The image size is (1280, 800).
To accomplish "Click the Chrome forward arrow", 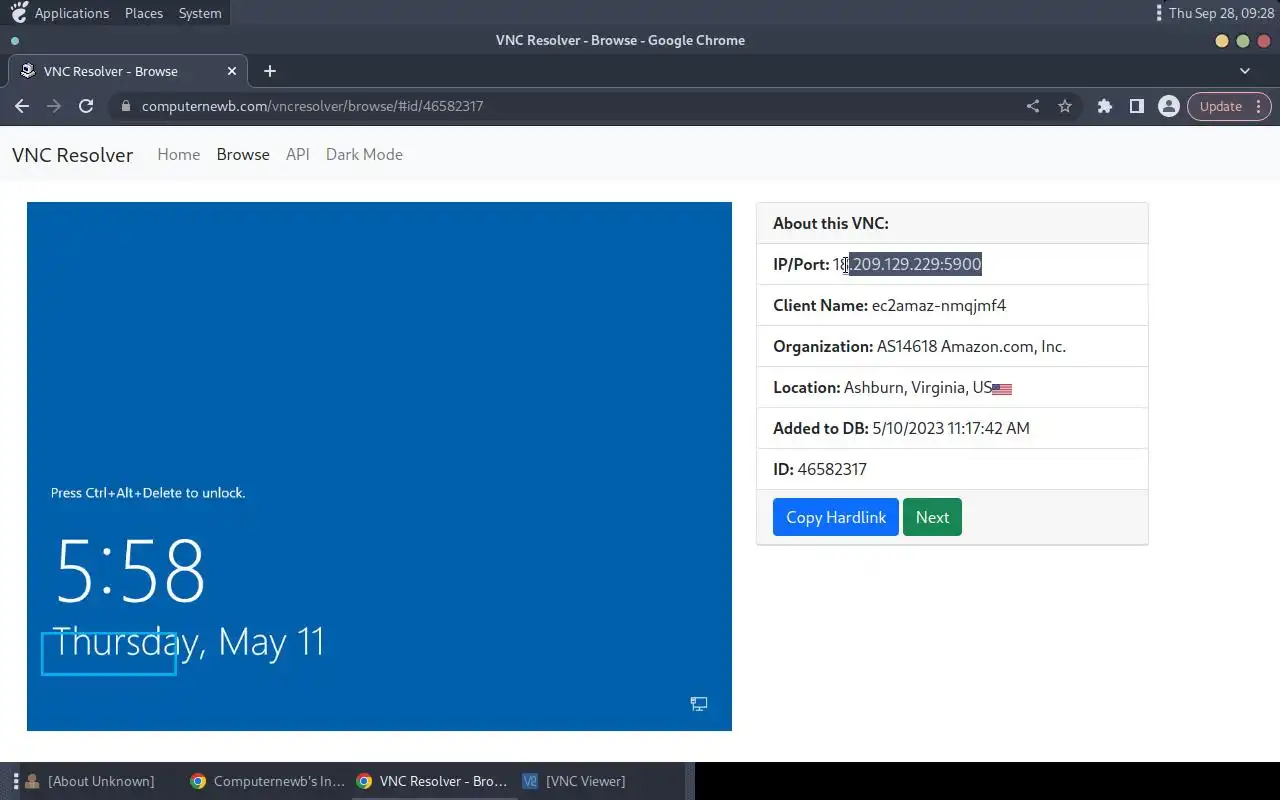I will coord(54,106).
